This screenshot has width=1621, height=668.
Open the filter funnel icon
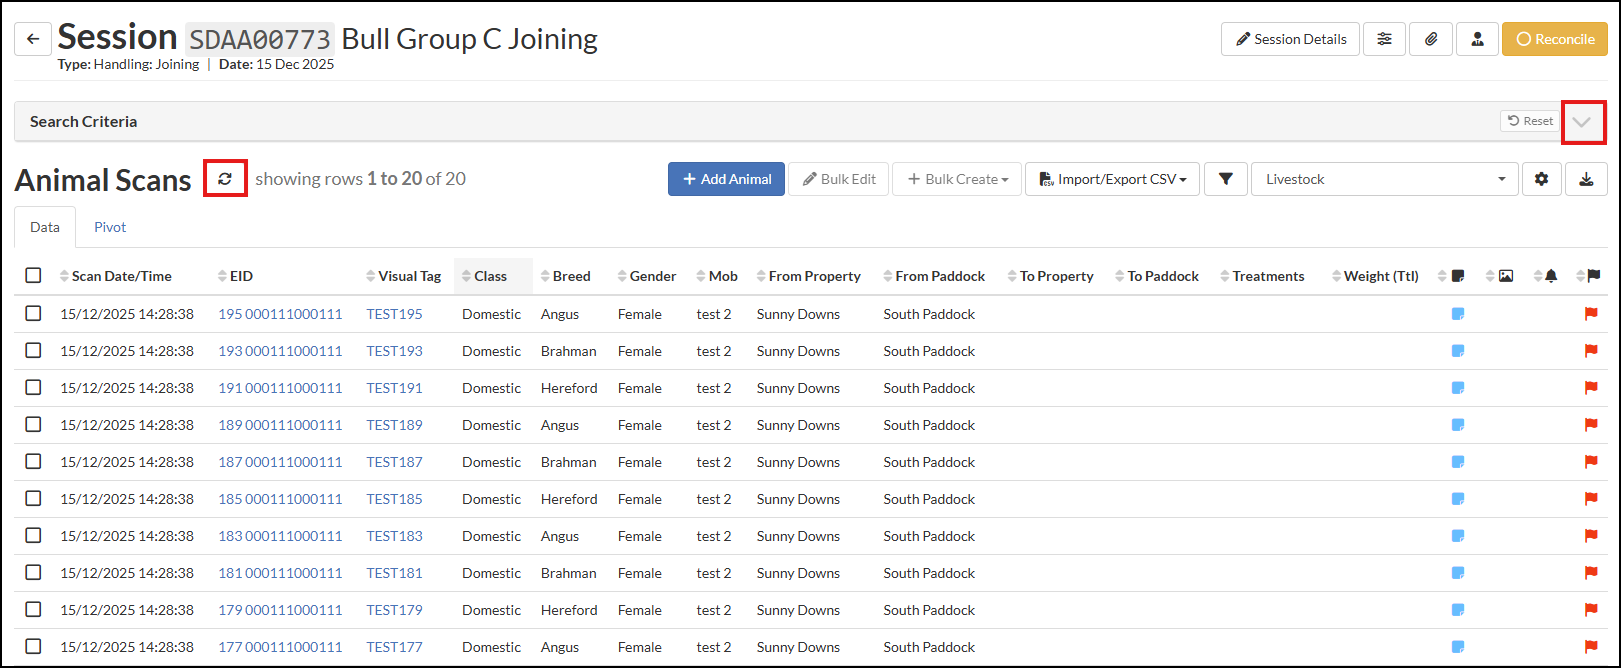click(x=1225, y=179)
